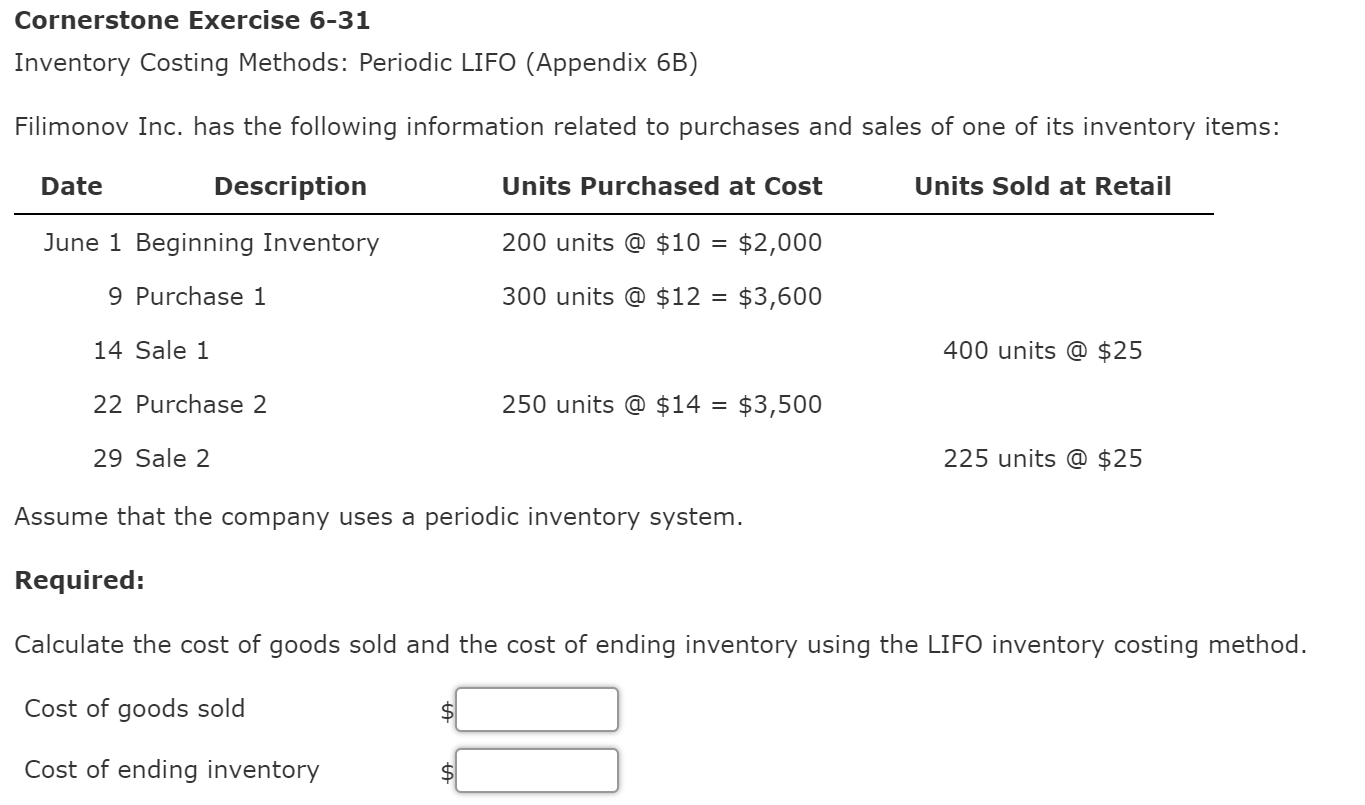Image resolution: width=1365 pixels, height=805 pixels.
Task: Click the Cost of ending inventory input field
Action: 536,770
